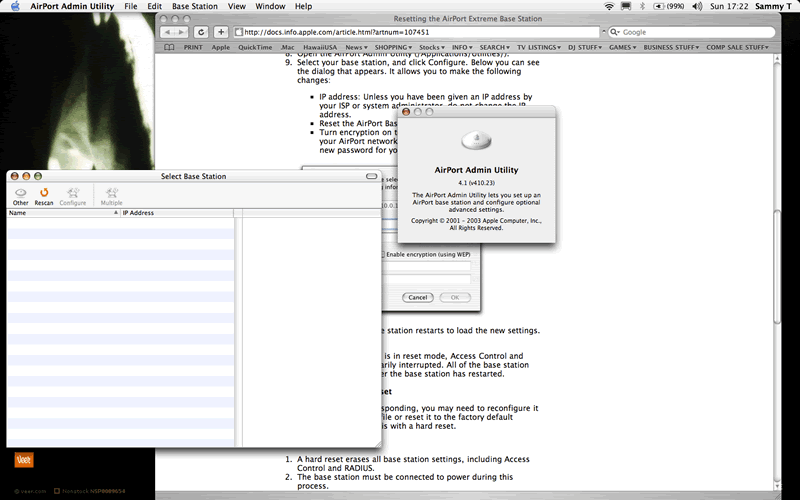Click Safari forward arrow button
The image size is (800, 500).
pos(181,32)
